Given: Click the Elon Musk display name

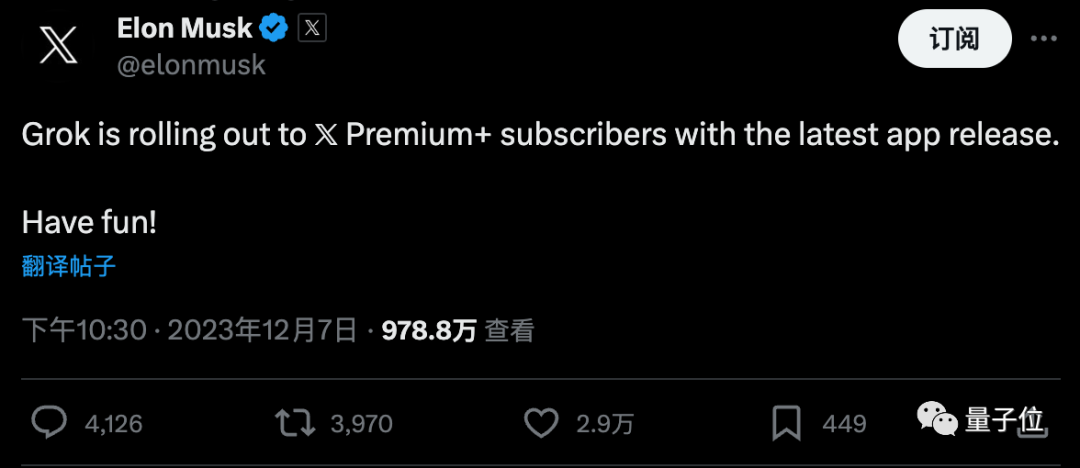Looking at the screenshot, I should [185, 28].
